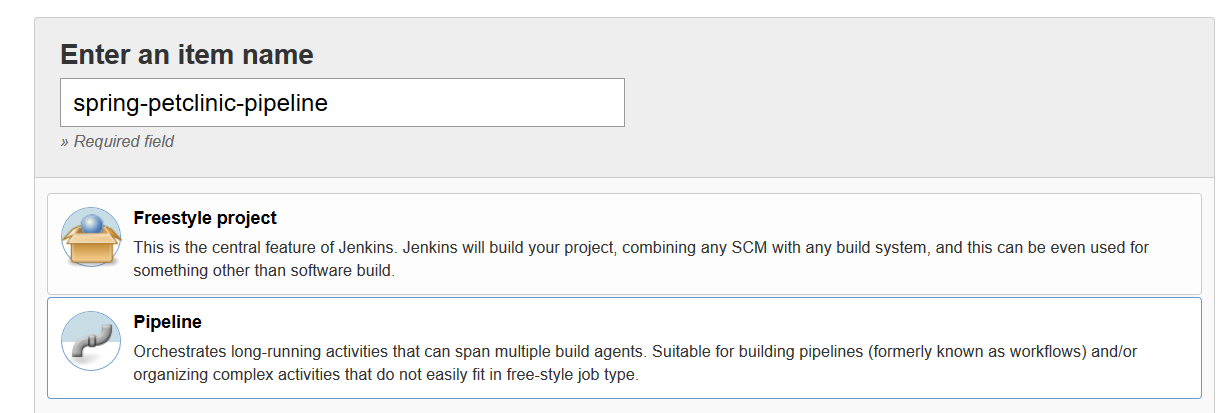Click the Freestyle project box icon
Screen dimensions: 1232x413
(x=91, y=238)
